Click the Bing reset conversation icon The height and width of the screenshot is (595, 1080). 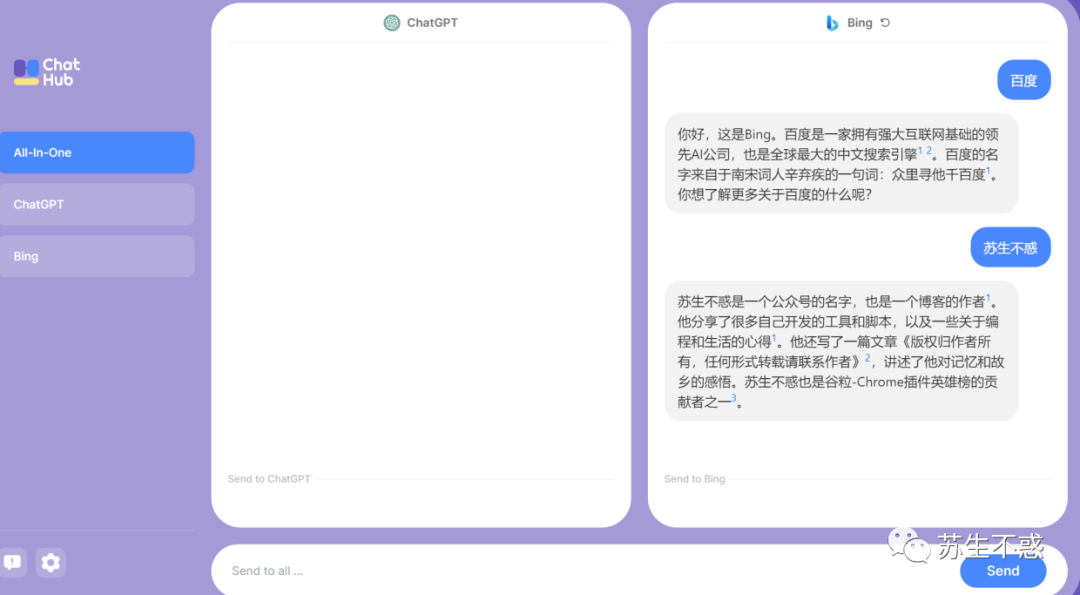tap(885, 23)
